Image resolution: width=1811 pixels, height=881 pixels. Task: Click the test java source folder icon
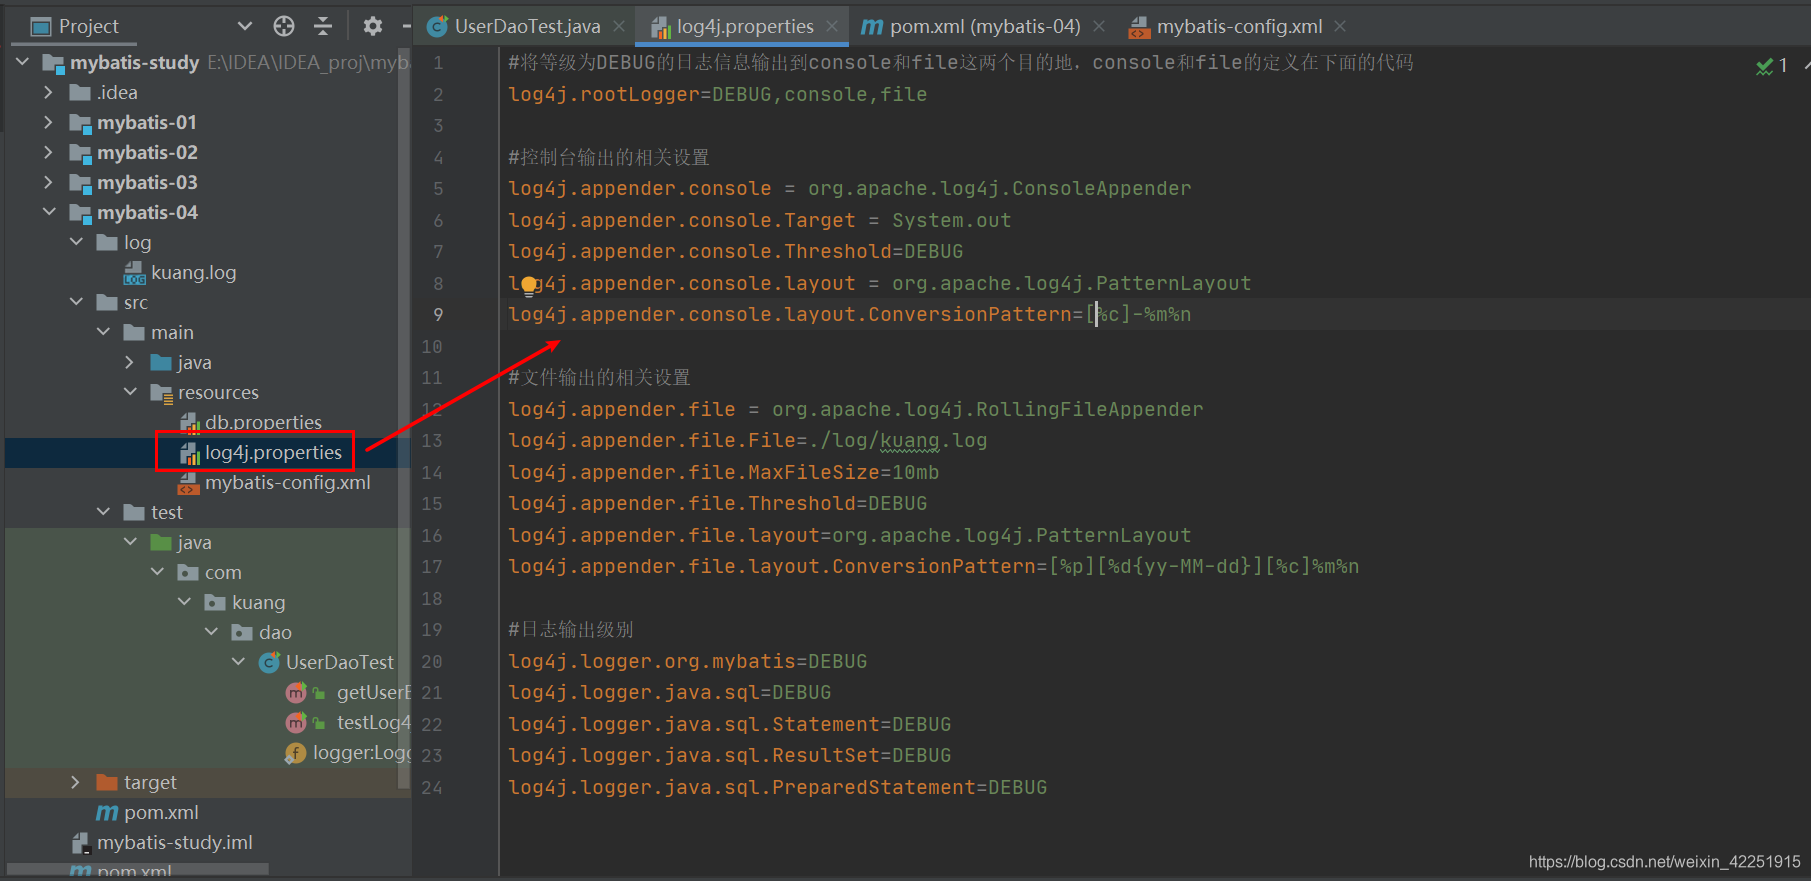pyautogui.click(x=160, y=542)
